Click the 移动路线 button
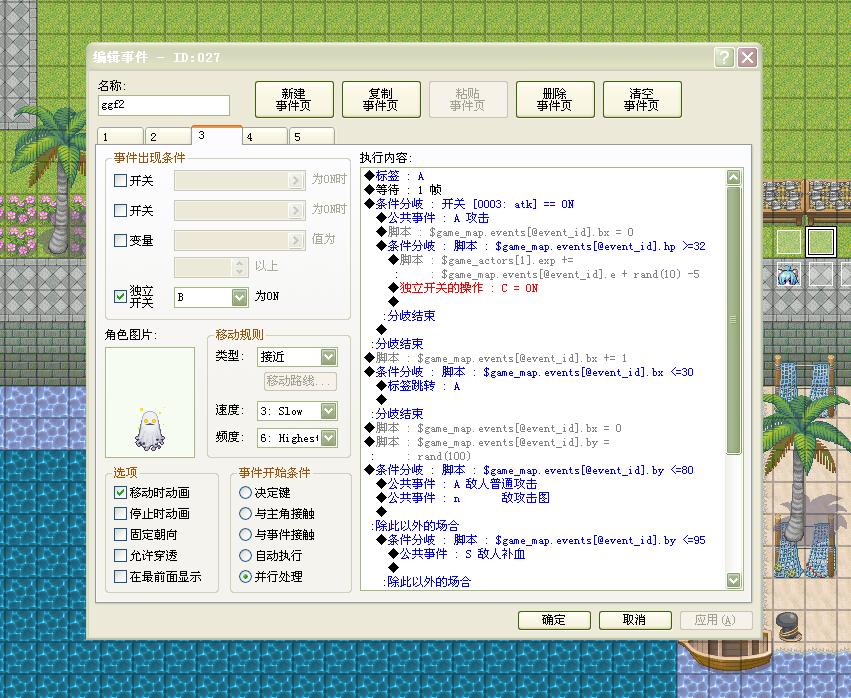The image size is (851, 698). [x=300, y=381]
